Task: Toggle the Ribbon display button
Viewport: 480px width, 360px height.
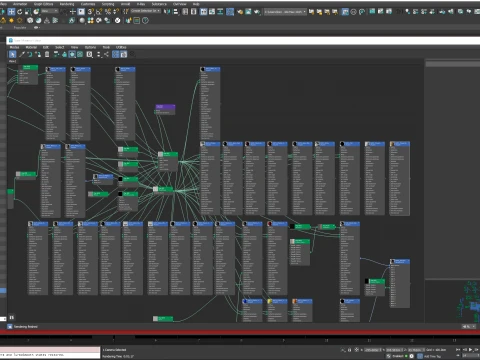Action: tap(203, 12)
